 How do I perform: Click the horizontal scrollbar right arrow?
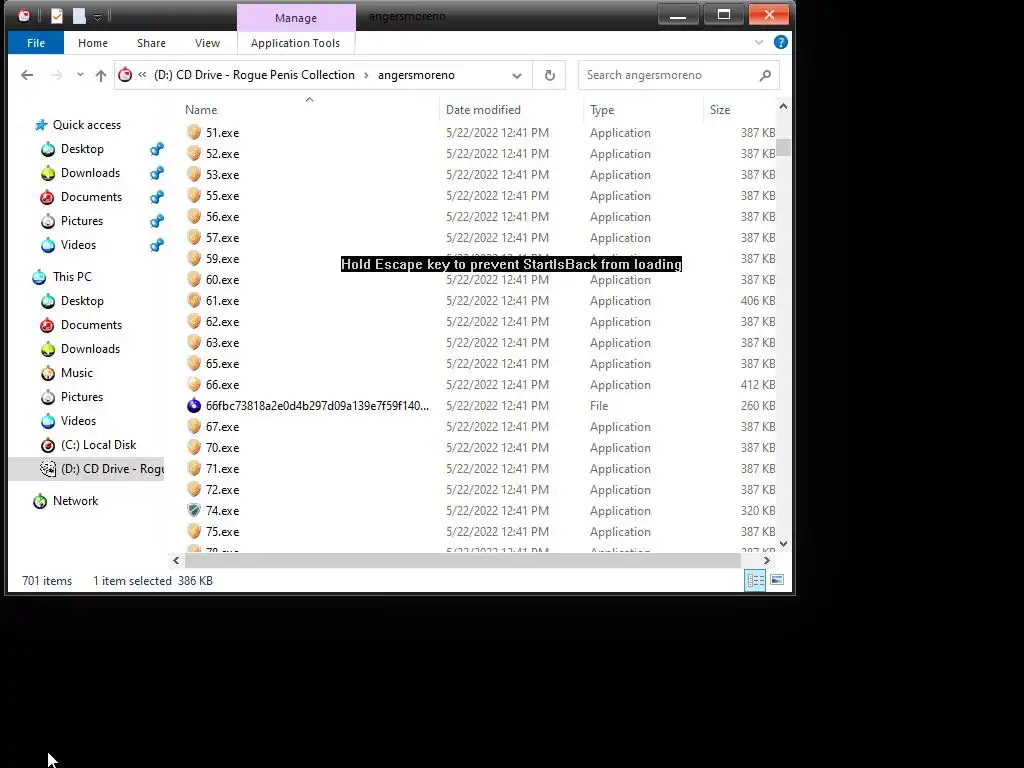766,560
